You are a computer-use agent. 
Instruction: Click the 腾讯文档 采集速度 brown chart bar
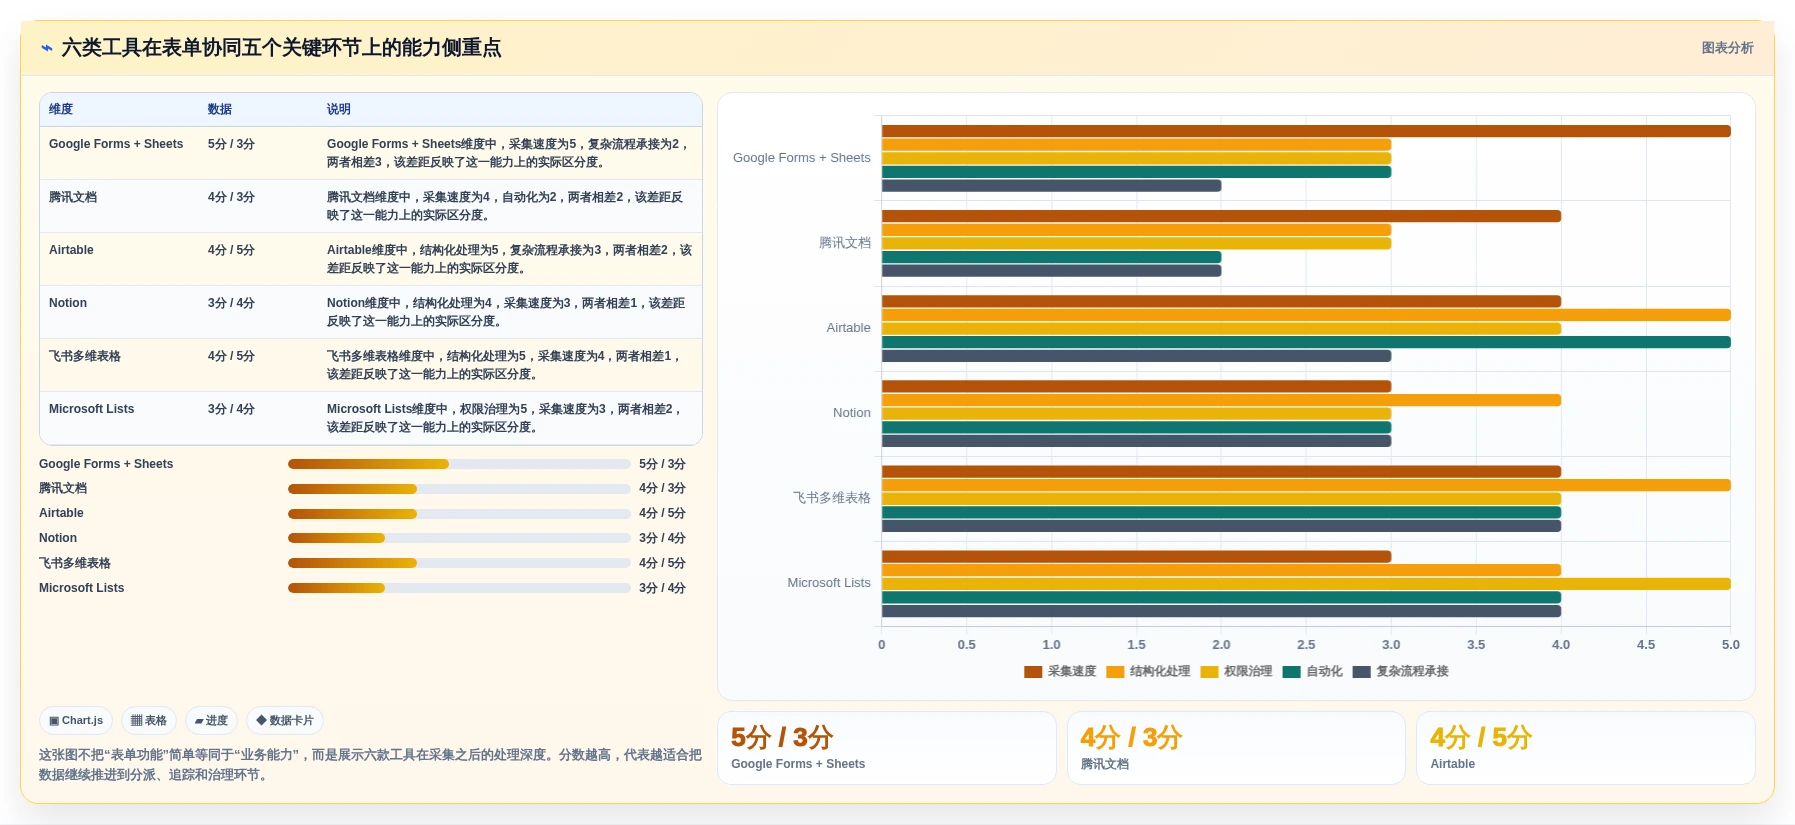[1221, 216]
